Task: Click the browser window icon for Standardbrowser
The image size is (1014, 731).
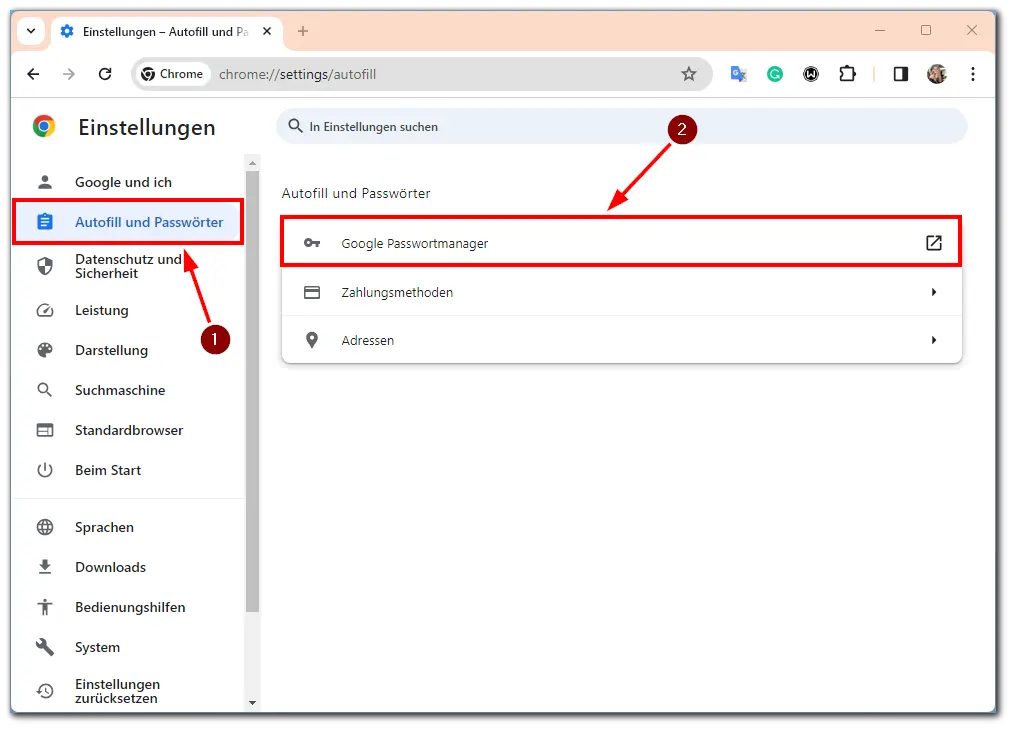Action: (x=45, y=431)
